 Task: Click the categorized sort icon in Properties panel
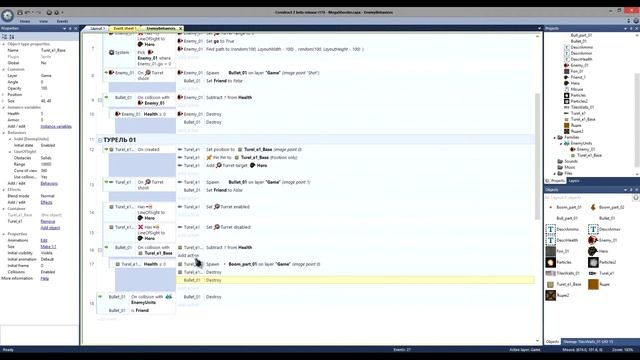[4, 37]
